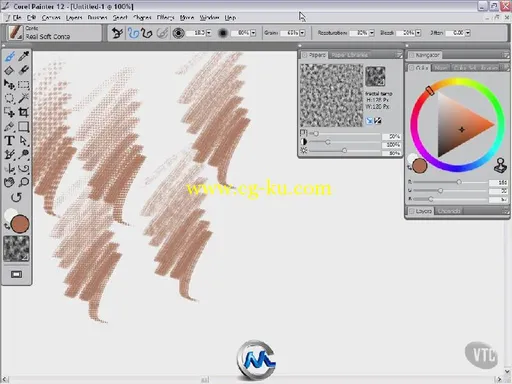Select the Lasso tool
The width and height of the screenshot is (512, 384).
click(x=9, y=99)
